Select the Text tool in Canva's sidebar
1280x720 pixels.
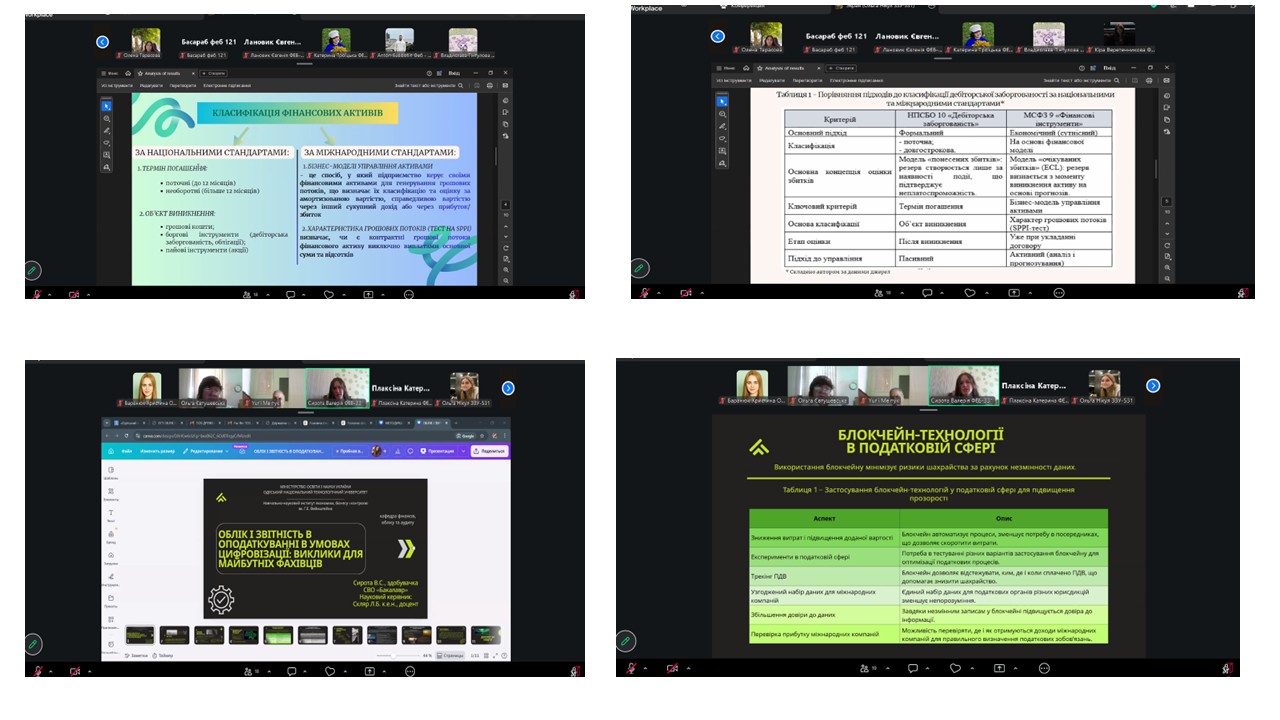pos(111,514)
